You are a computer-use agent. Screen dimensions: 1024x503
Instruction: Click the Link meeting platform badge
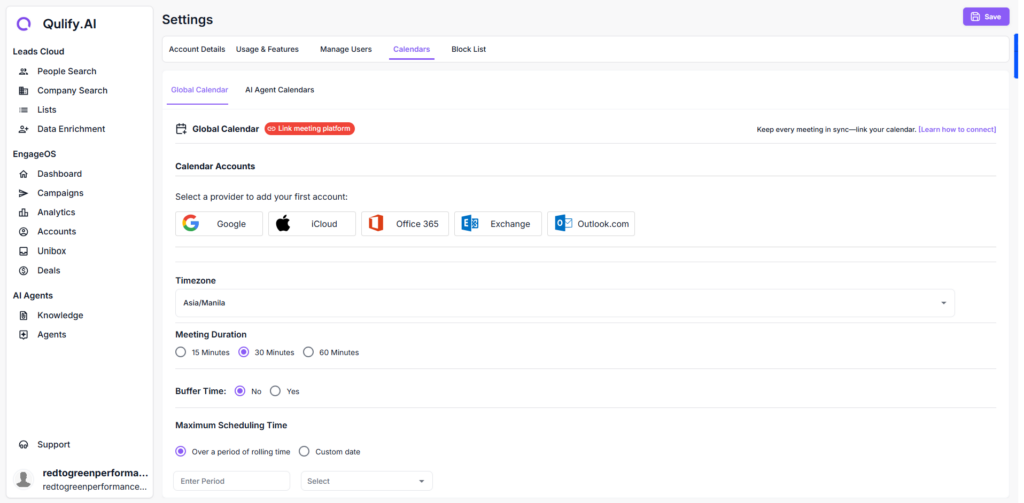tap(310, 129)
